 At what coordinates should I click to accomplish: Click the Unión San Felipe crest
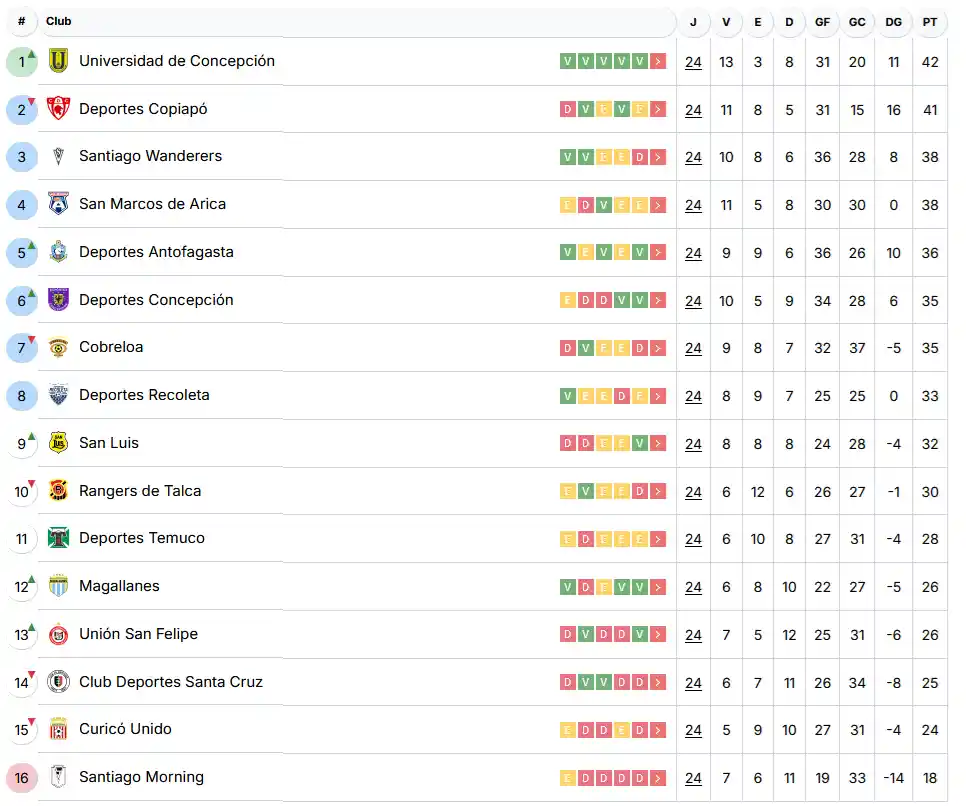coord(59,634)
